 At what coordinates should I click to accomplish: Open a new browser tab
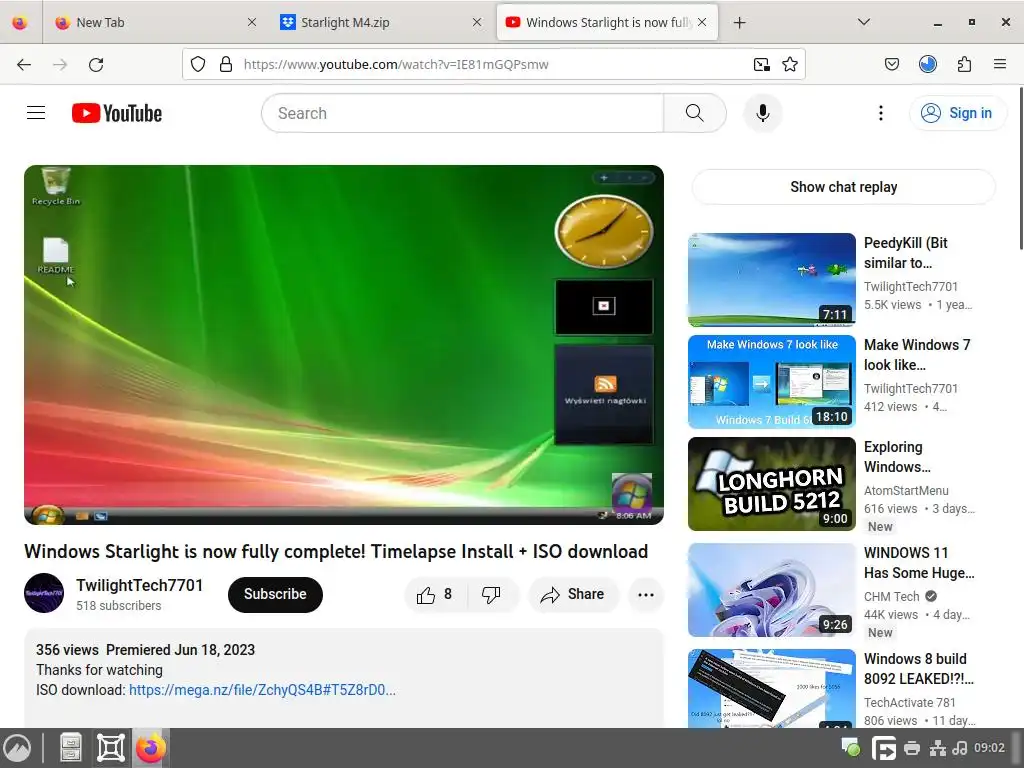pos(739,22)
